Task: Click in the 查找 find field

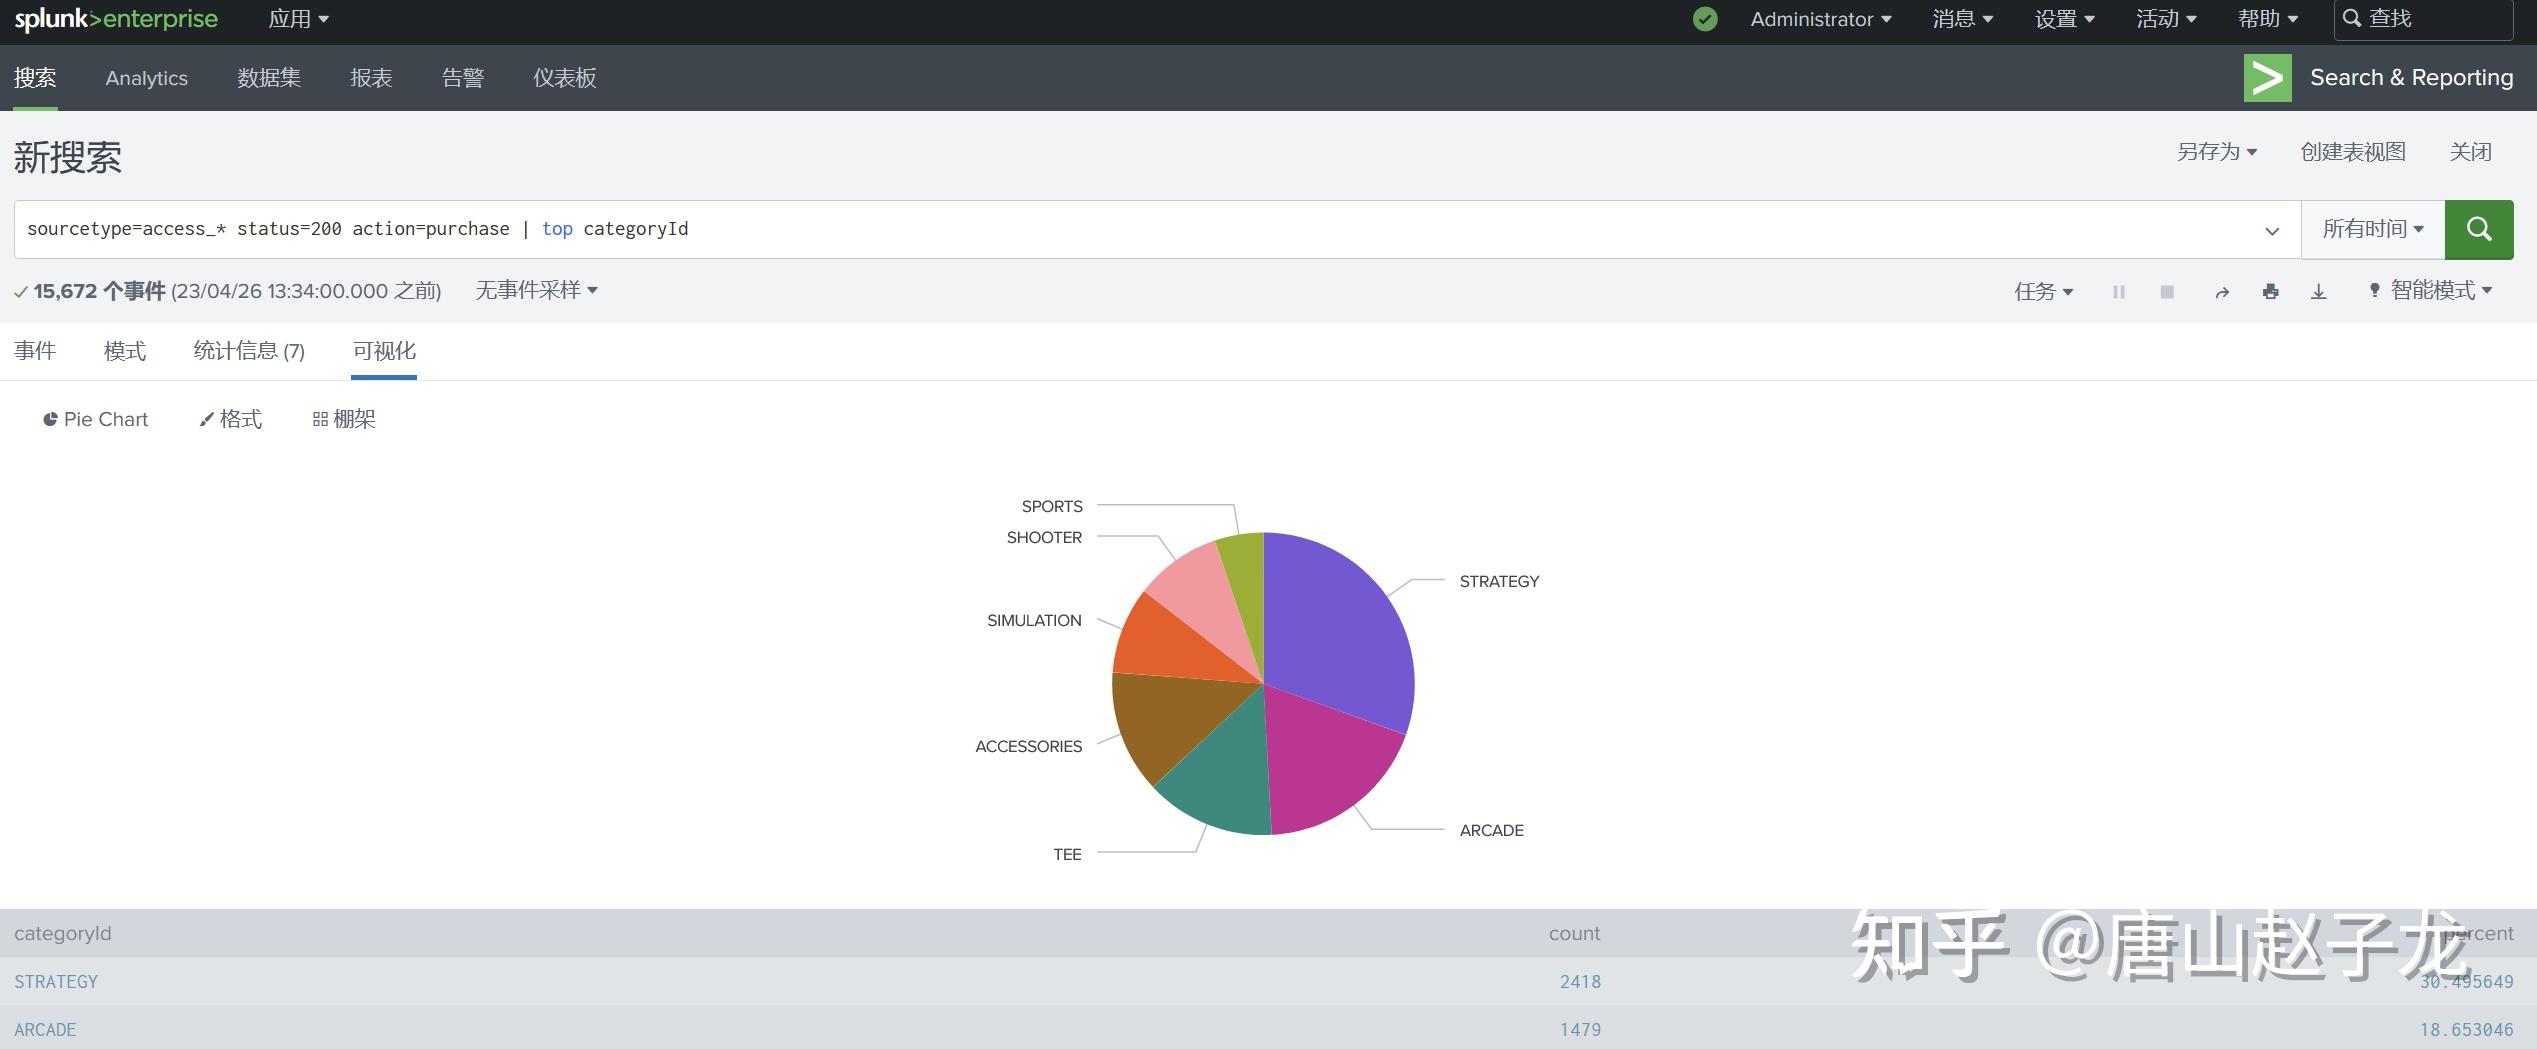Action: 2423,19
